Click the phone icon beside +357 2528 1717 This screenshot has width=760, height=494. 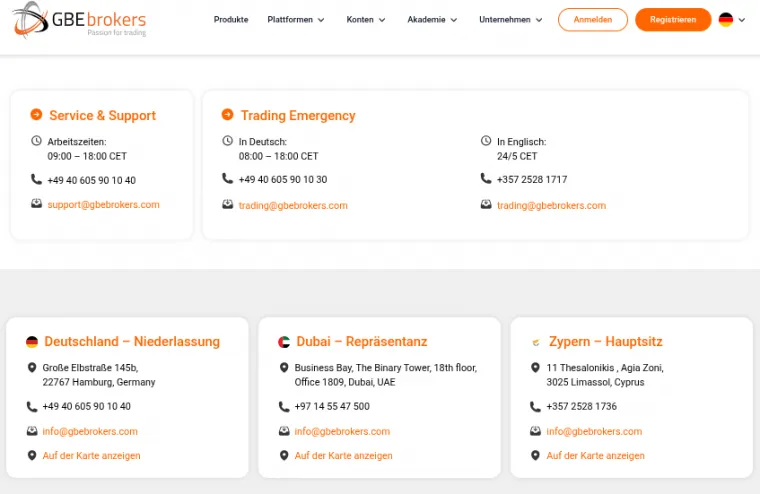click(x=486, y=179)
